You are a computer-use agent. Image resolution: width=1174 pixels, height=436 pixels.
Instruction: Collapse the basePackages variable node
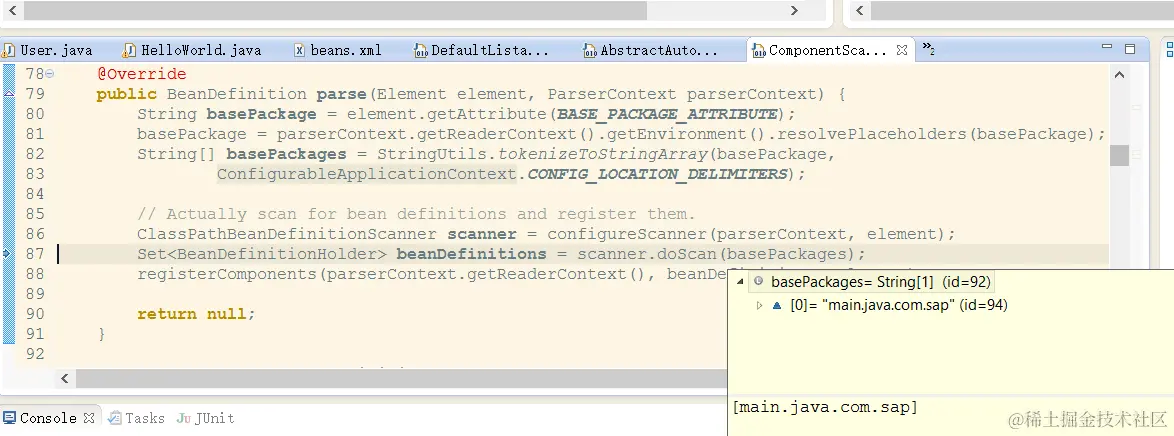click(x=740, y=282)
